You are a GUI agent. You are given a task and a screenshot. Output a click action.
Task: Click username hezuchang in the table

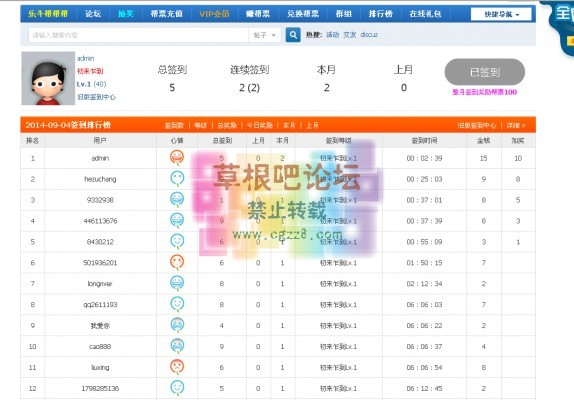point(100,179)
